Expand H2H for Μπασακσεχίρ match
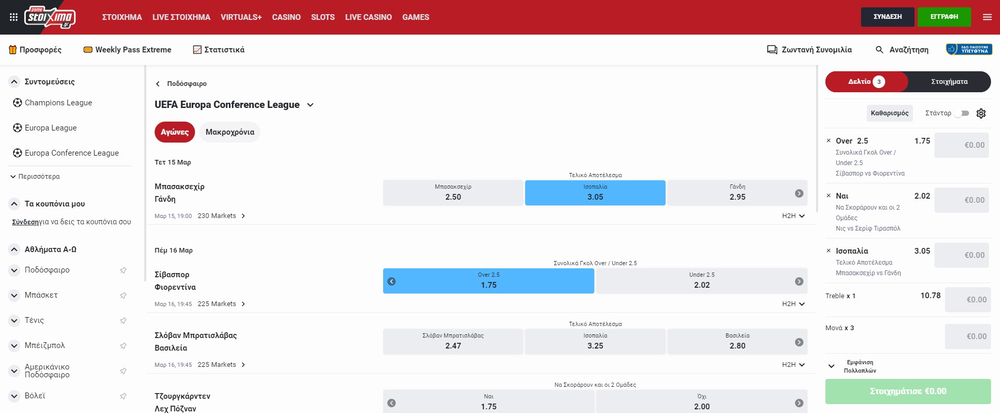The height and width of the screenshot is (413, 1000). pos(793,216)
